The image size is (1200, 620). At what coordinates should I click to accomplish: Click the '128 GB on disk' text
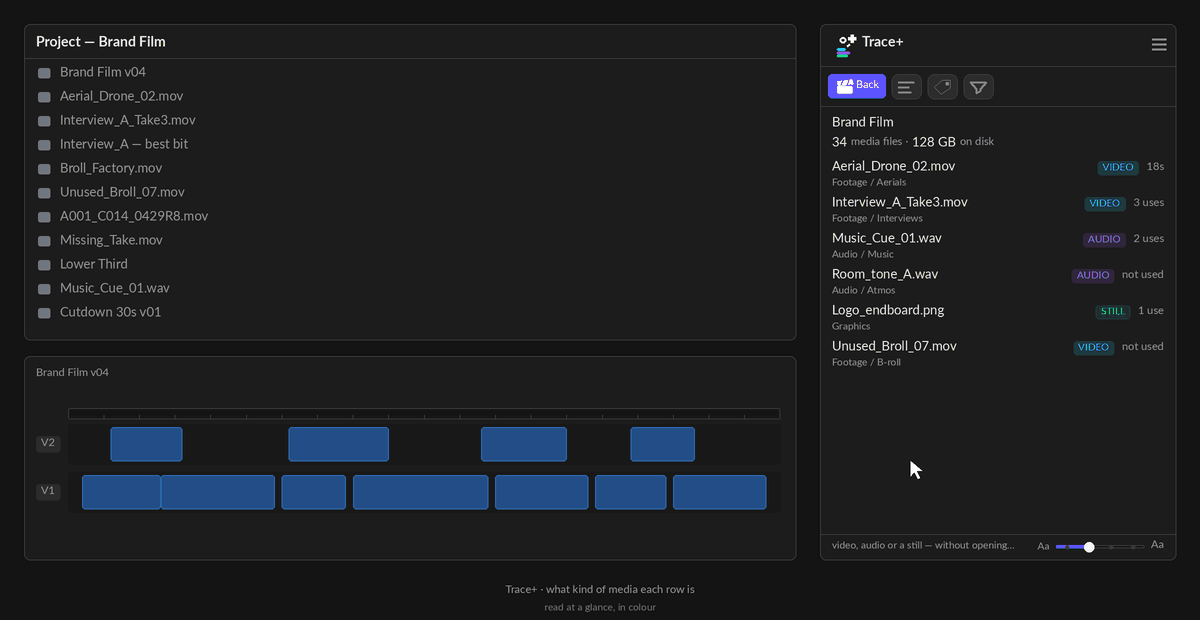953,142
